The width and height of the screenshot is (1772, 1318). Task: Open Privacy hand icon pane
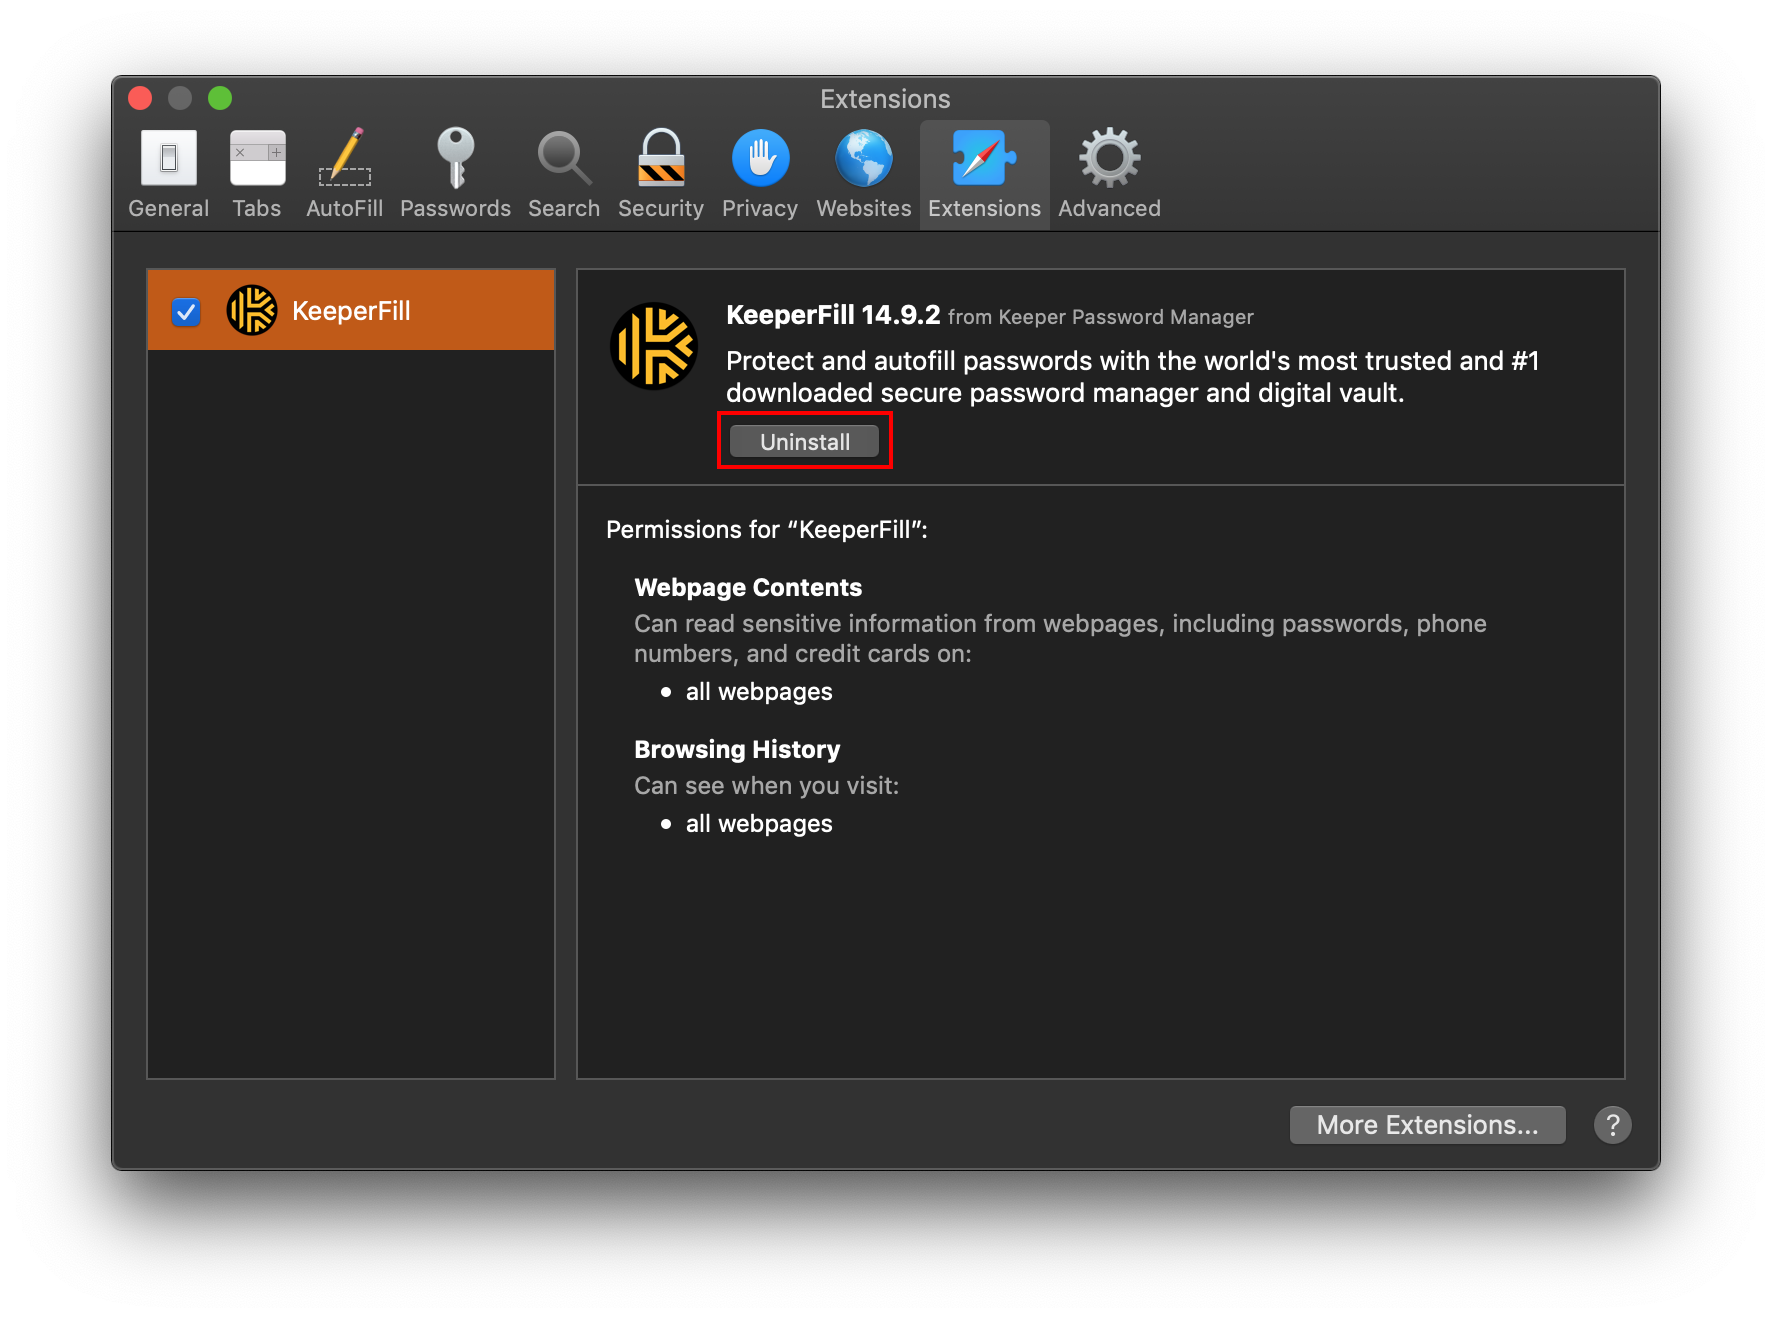760,160
